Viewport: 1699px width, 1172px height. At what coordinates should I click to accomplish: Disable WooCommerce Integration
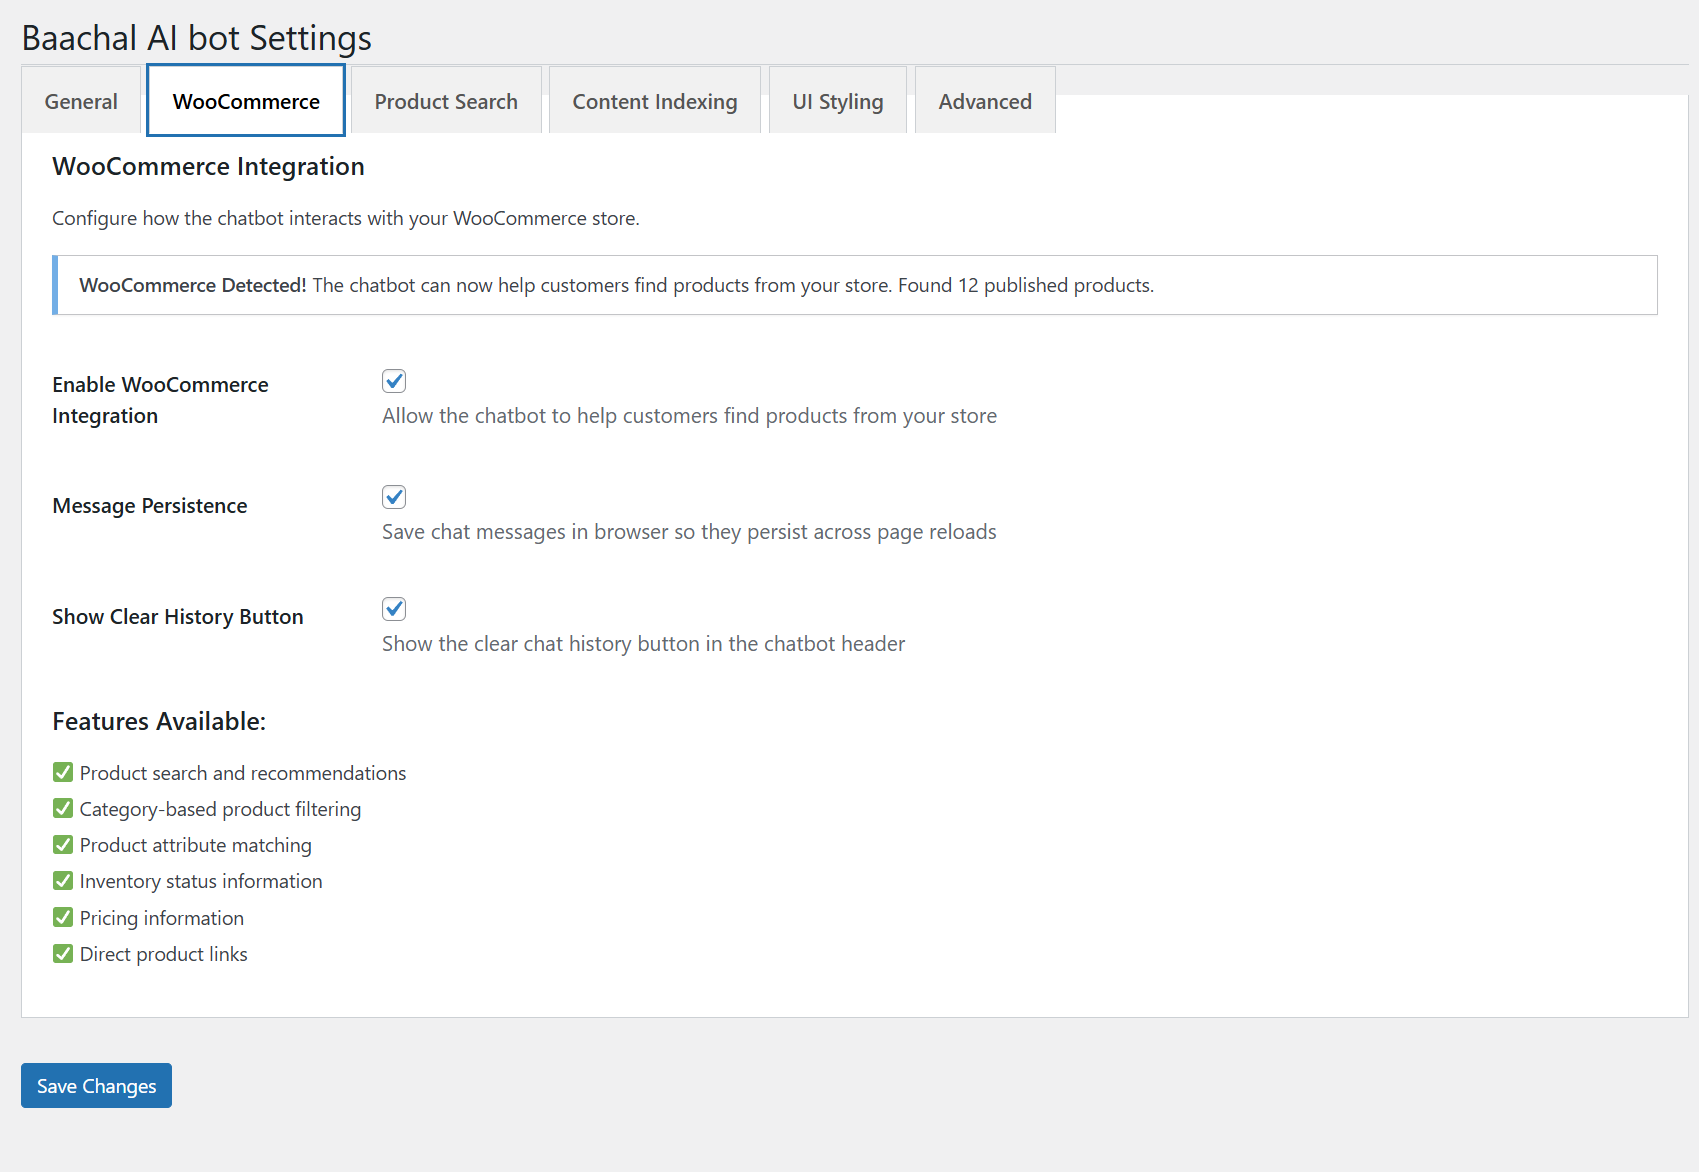[393, 381]
